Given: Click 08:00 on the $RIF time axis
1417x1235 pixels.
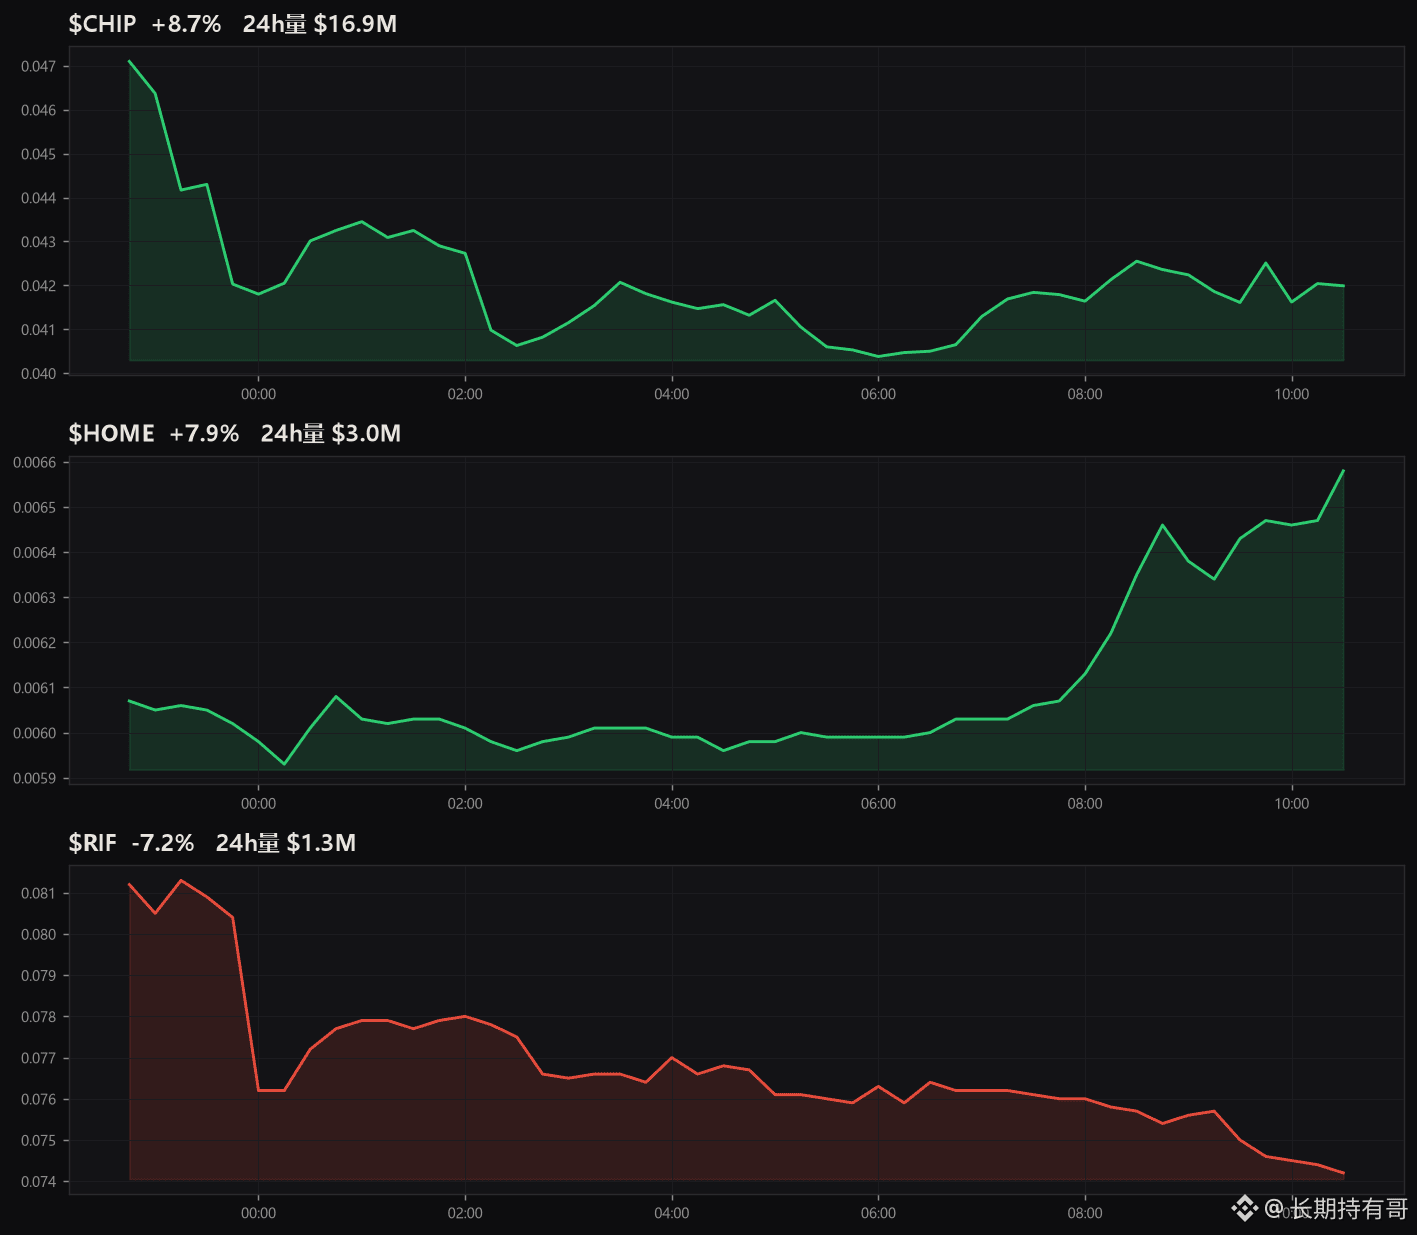Looking at the screenshot, I should pos(1085,1213).
